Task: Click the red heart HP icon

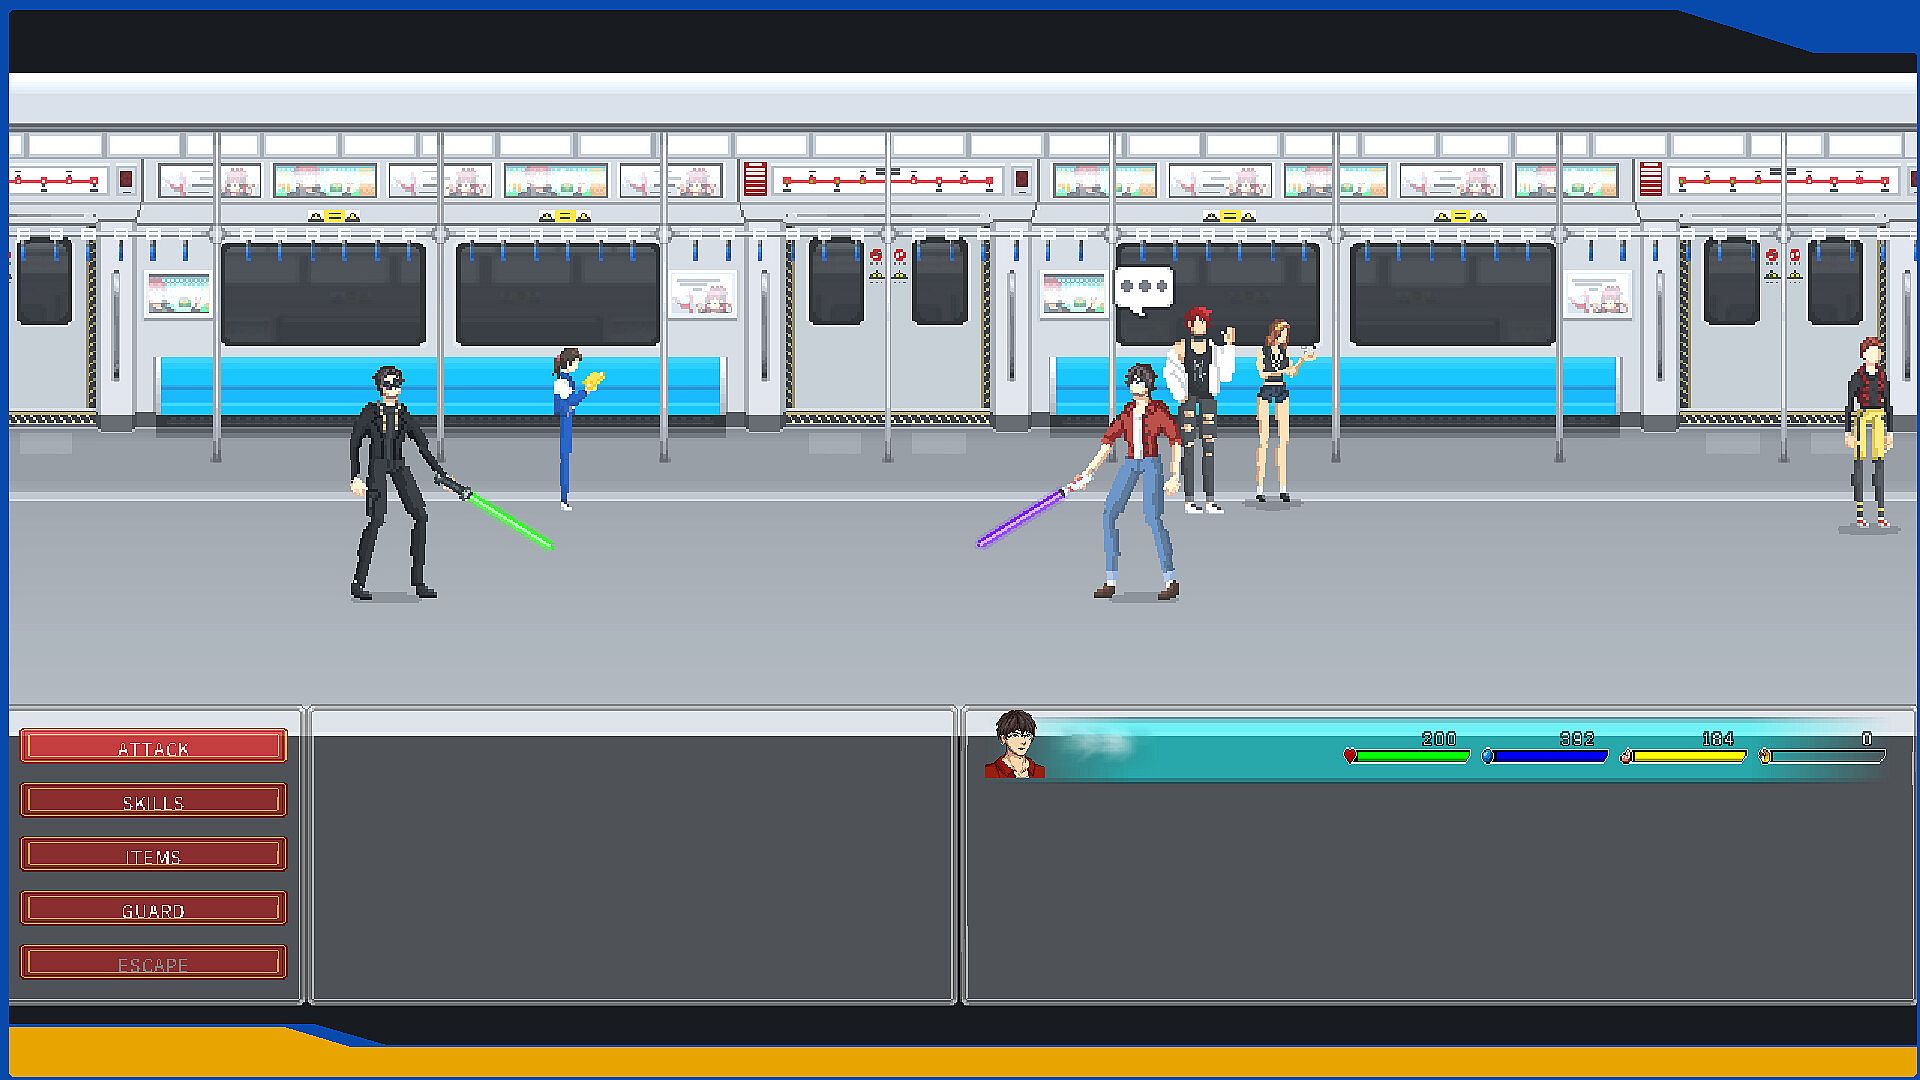Action: 1350,757
